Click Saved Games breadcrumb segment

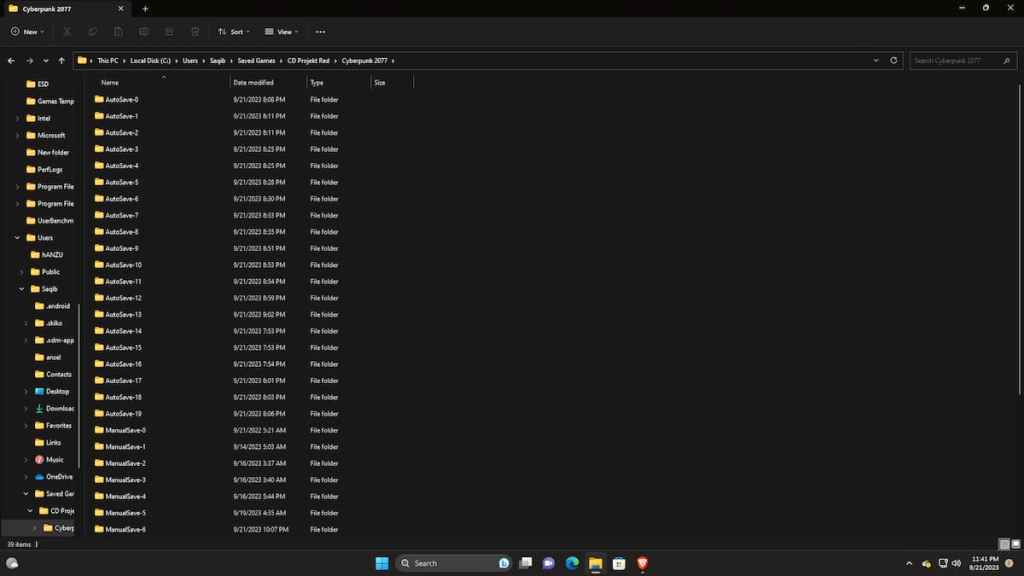tap(256, 60)
